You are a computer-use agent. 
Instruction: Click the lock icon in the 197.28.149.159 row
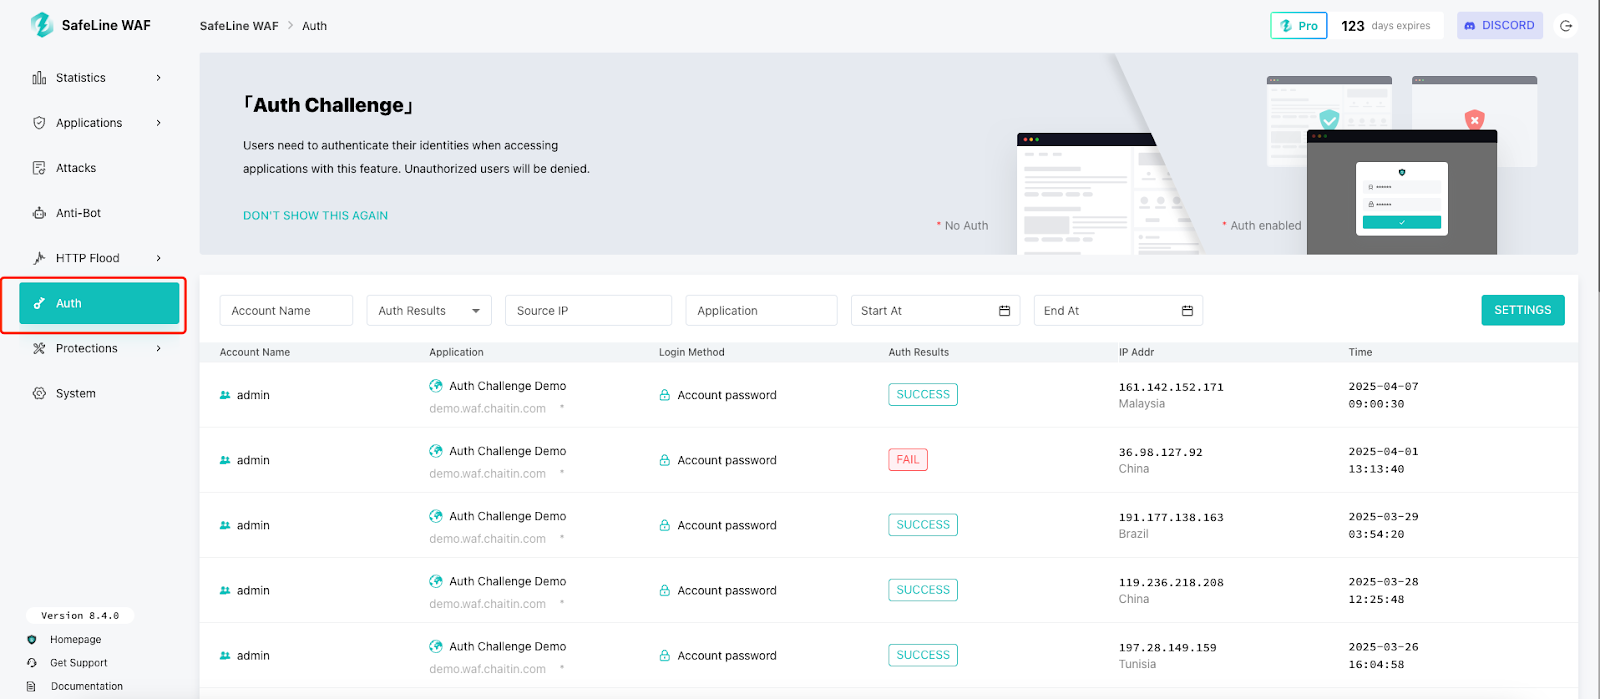pyautogui.click(x=664, y=656)
